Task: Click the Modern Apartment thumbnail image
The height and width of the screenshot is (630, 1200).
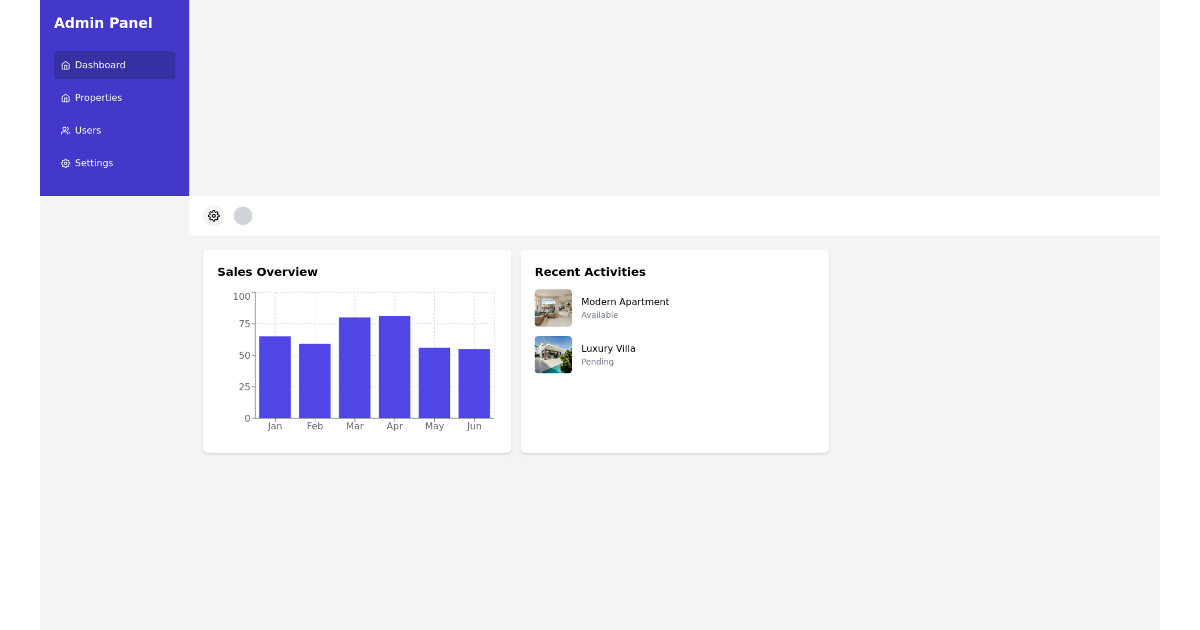Action: 553,308
